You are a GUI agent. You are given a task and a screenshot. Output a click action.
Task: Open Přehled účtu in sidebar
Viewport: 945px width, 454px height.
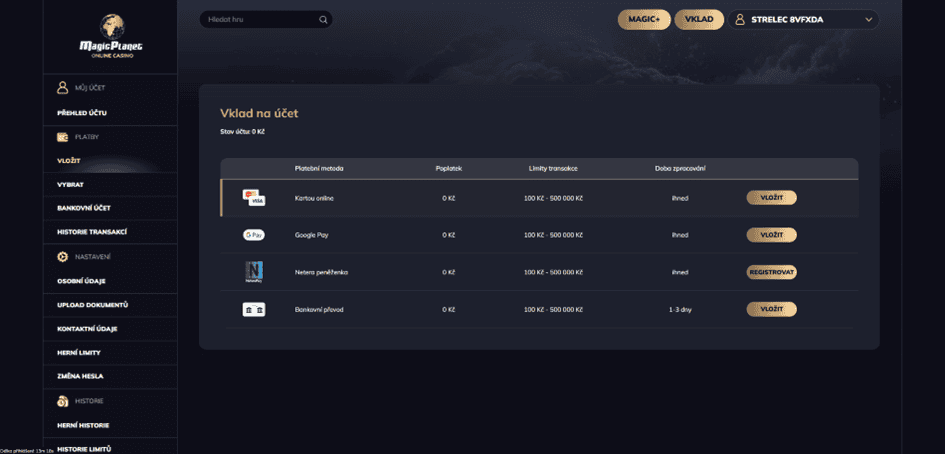82,113
